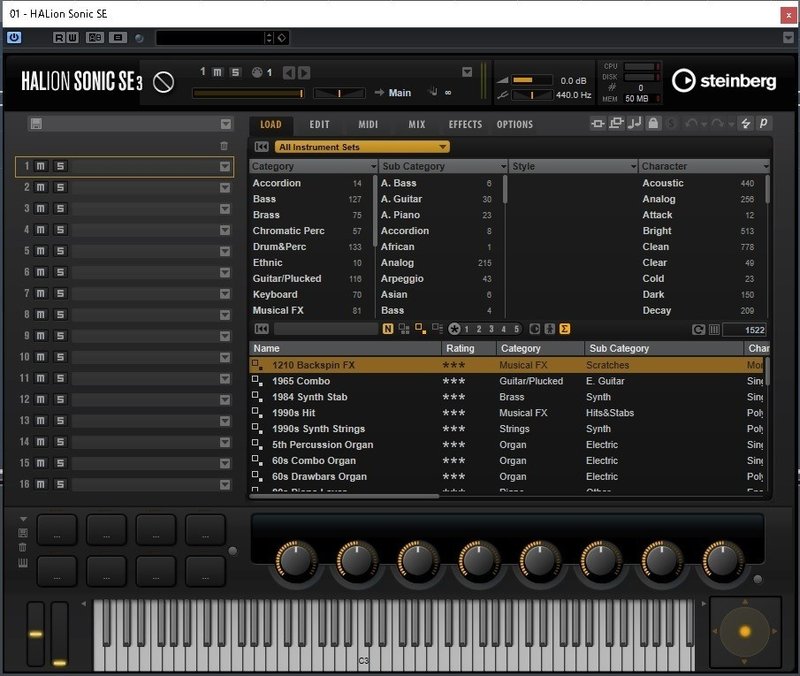
Task: Mute slot 12 in the rack
Action: point(41,399)
